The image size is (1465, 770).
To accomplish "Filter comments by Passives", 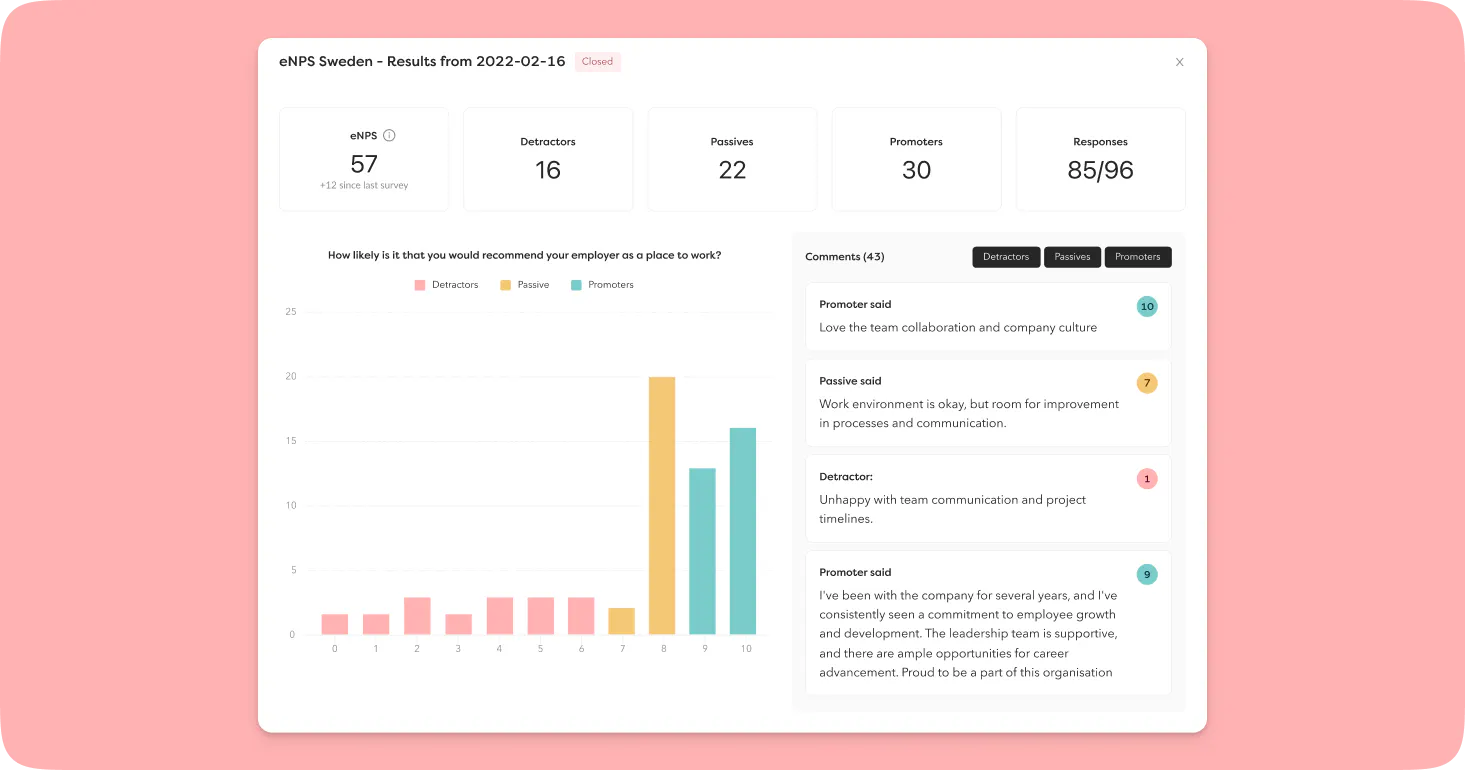I will click(1072, 257).
